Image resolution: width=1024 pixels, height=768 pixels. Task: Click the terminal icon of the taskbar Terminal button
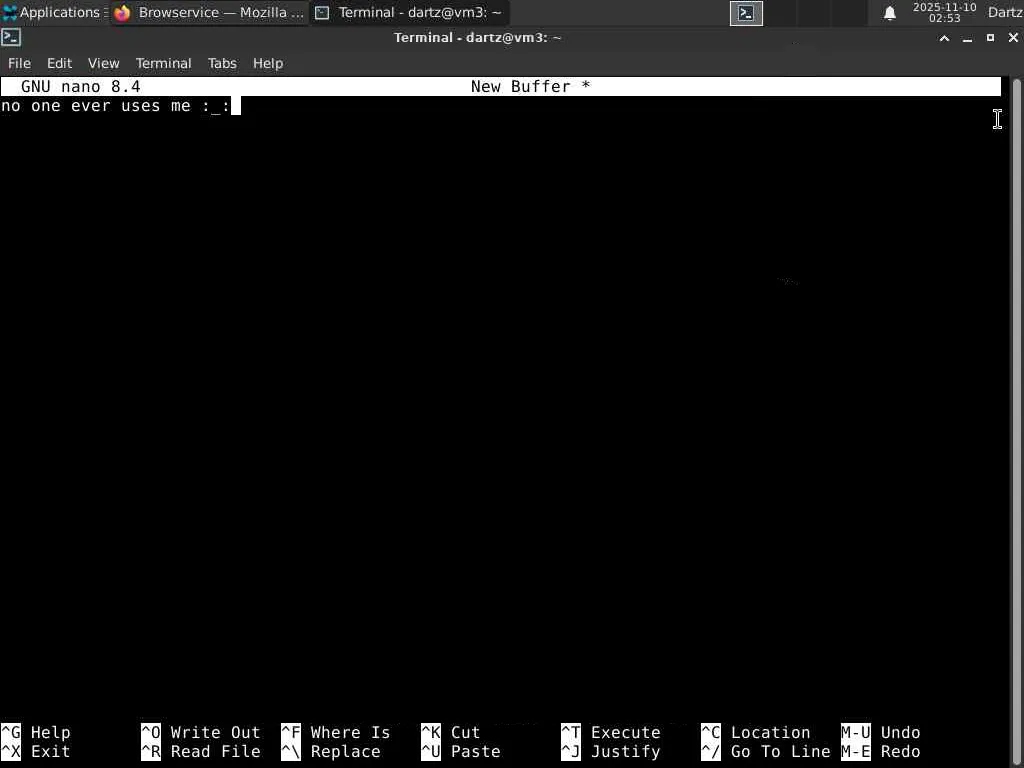[322, 12]
